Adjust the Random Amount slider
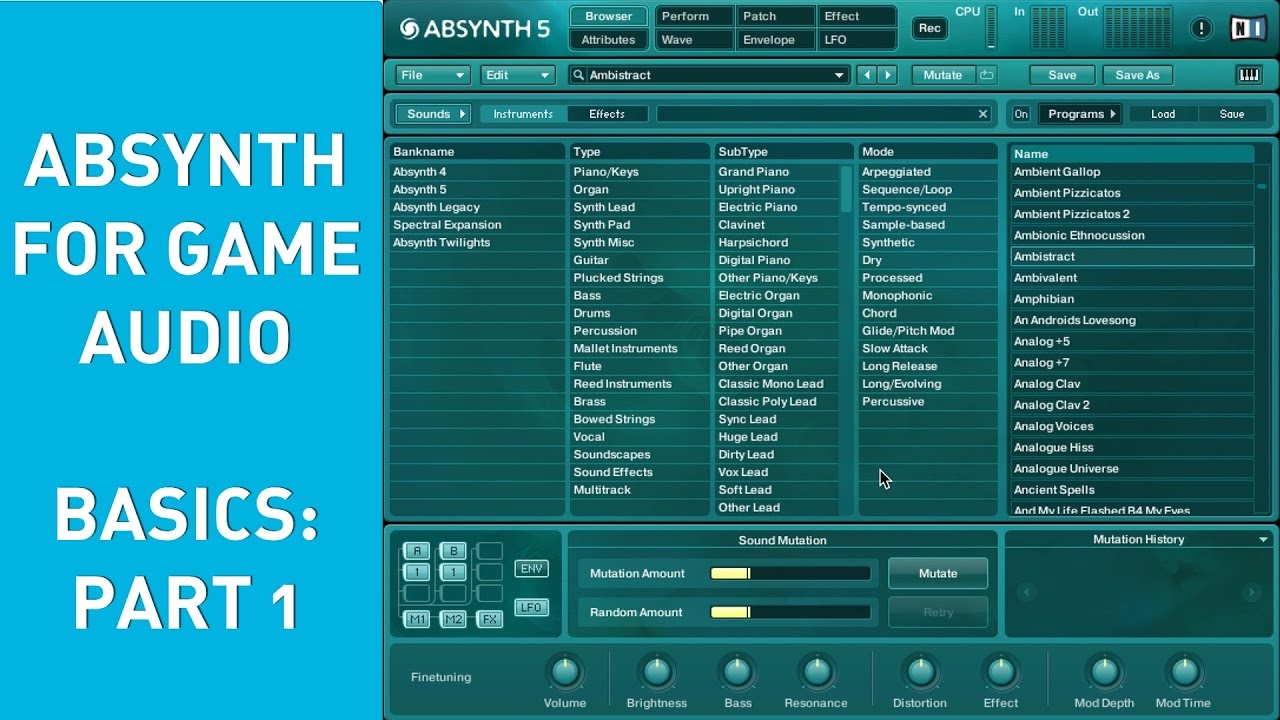The width and height of the screenshot is (1280, 720). [790, 612]
